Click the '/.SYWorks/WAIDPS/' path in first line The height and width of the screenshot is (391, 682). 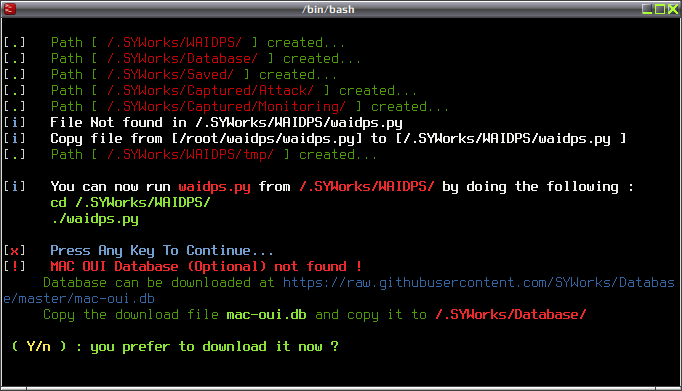(x=174, y=43)
